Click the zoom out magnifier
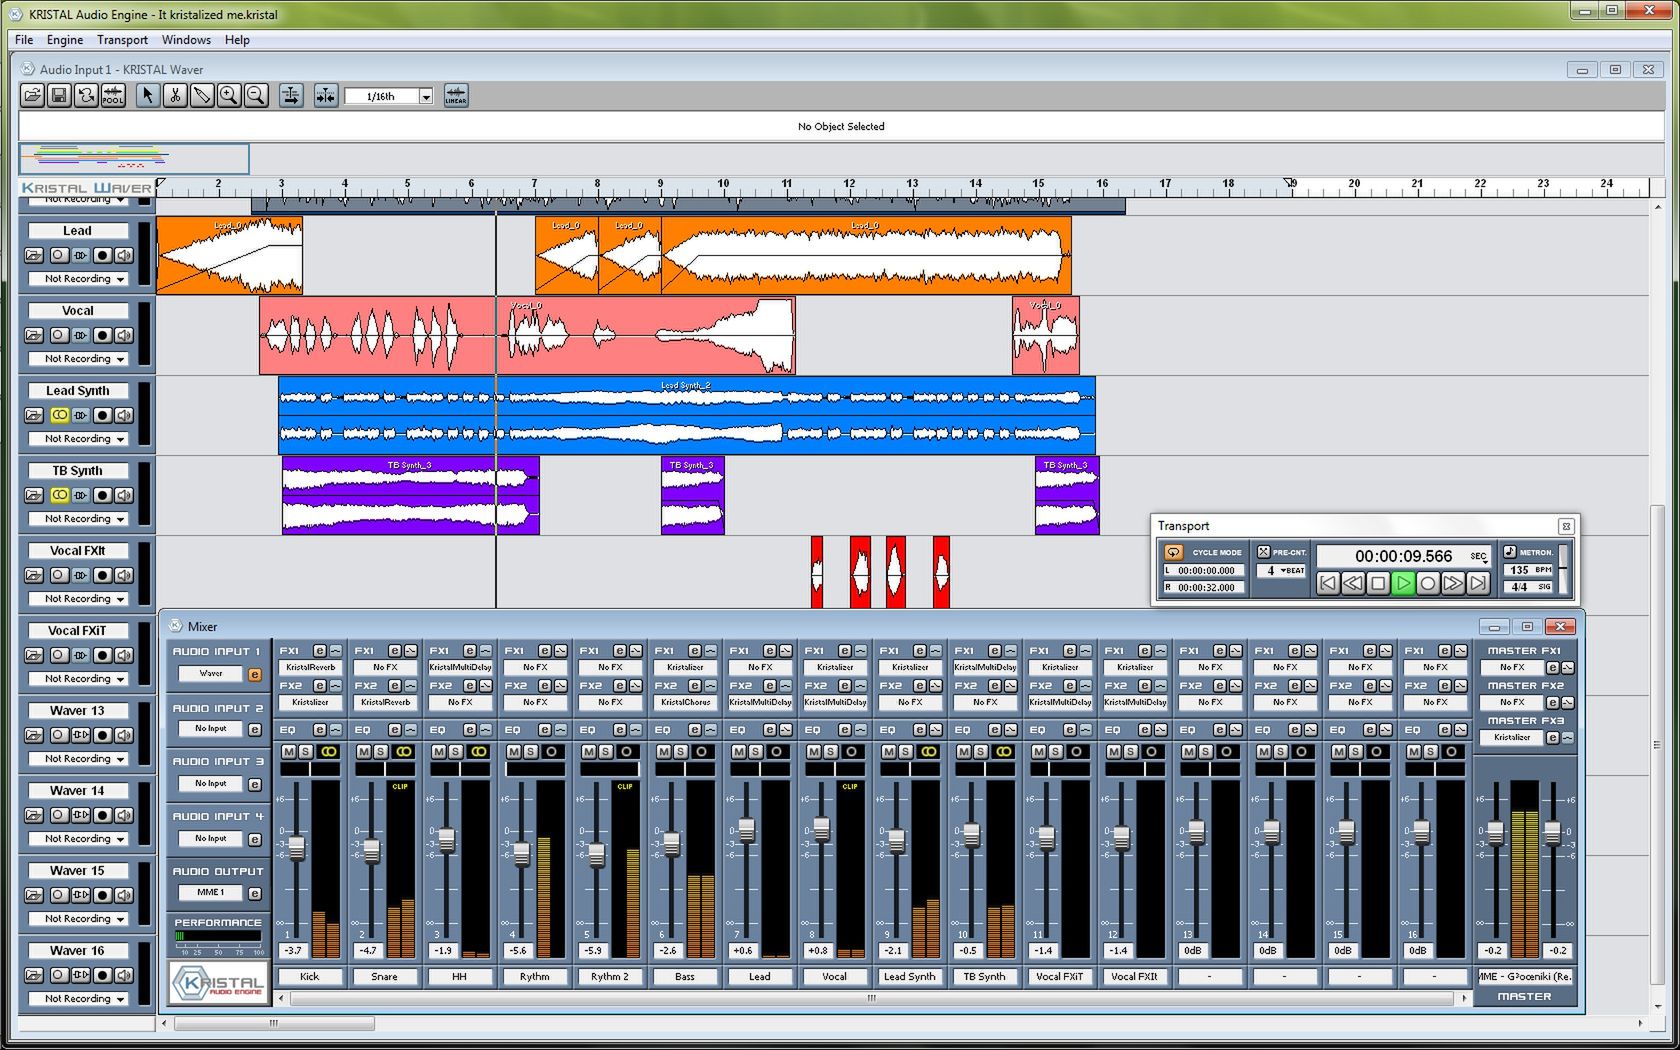This screenshot has height=1050, width=1680. click(x=256, y=96)
